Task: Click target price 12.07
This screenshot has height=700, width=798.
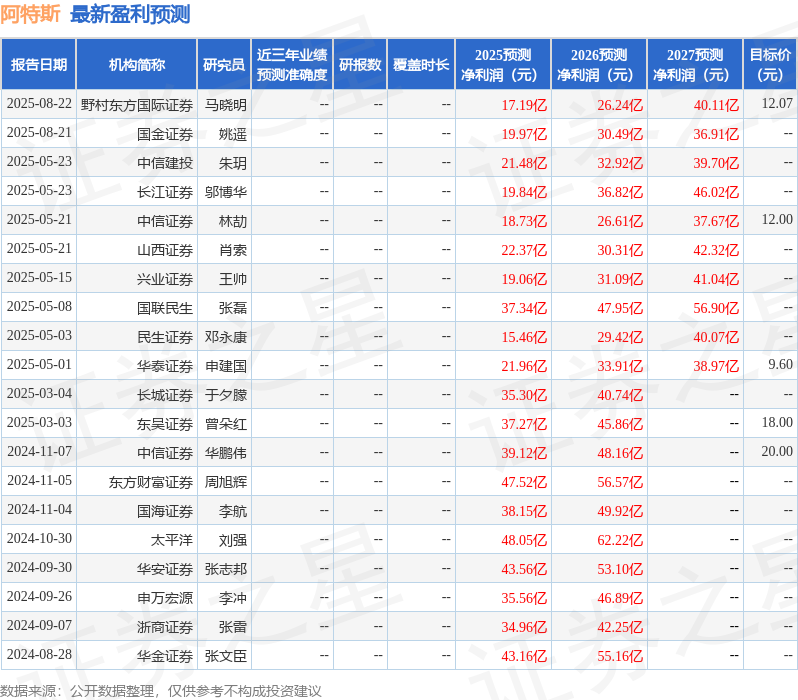Action: point(777,104)
